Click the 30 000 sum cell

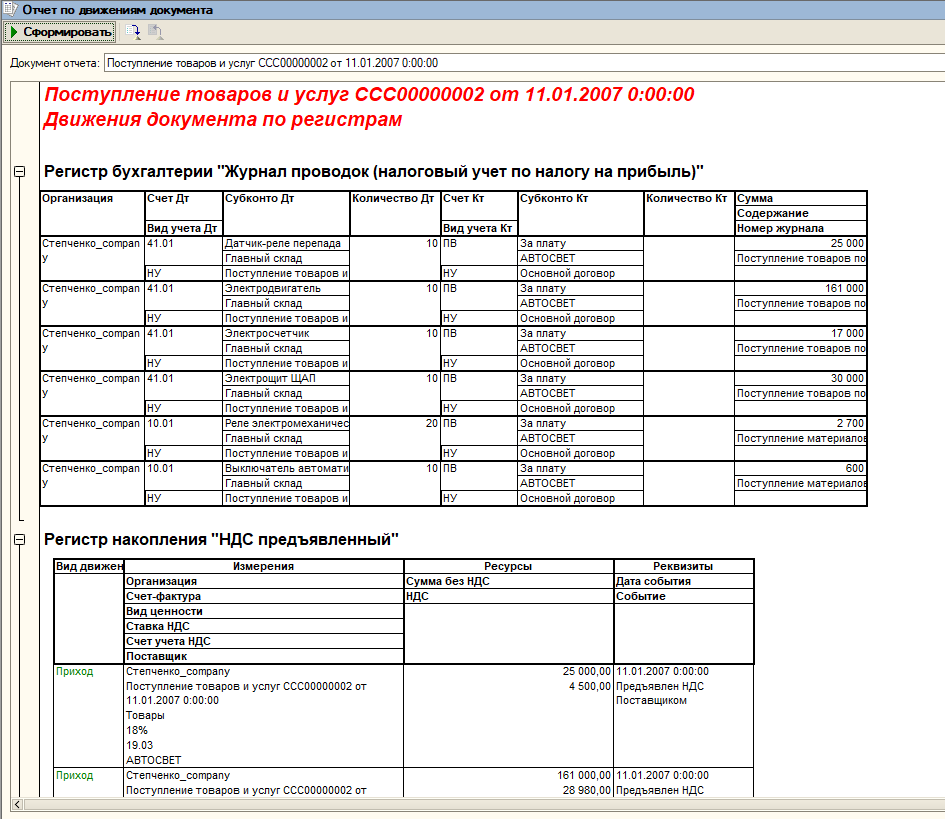[x=800, y=378]
